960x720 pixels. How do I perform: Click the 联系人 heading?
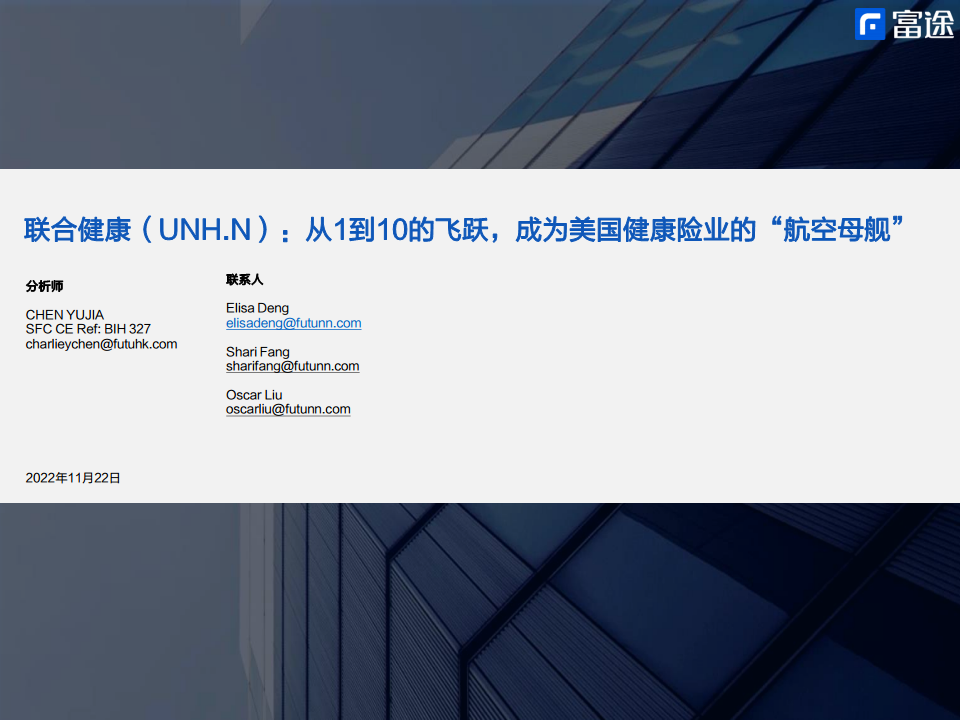click(x=244, y=280)
